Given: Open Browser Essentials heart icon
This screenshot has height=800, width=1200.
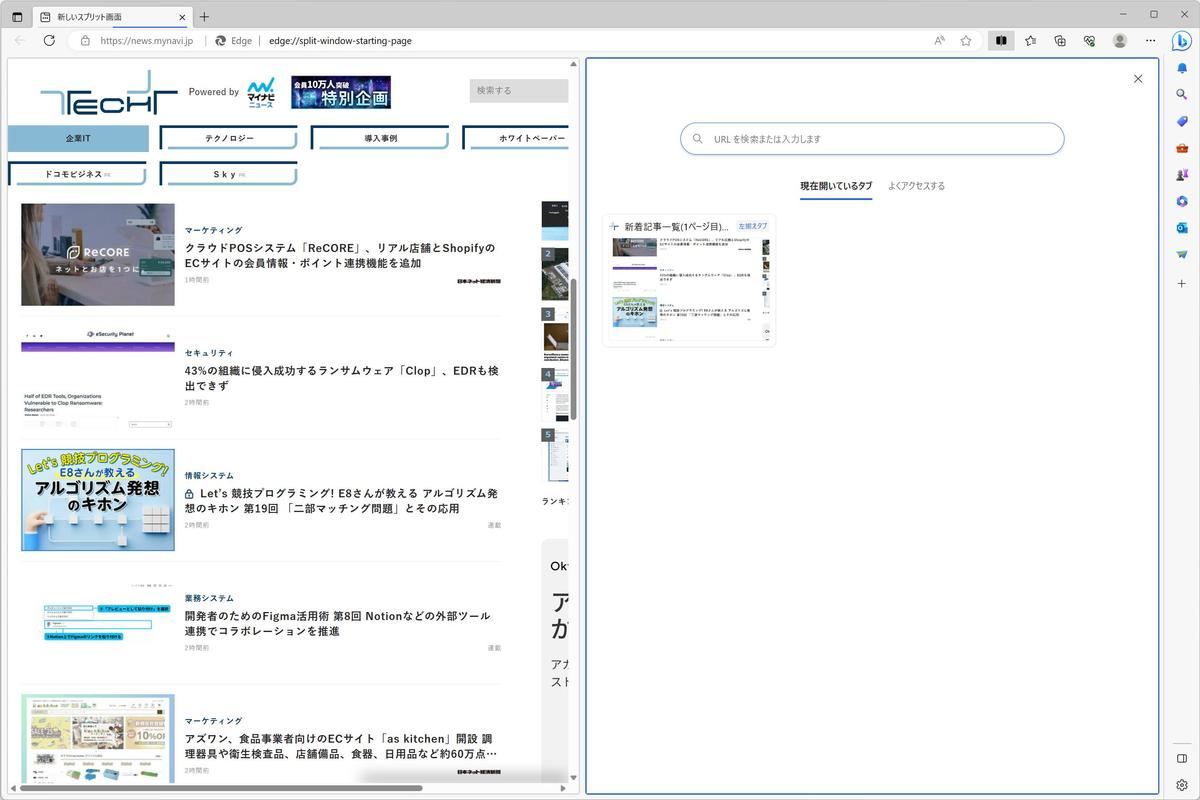Looking at the screenshot, I should [x=1089, y=41].
